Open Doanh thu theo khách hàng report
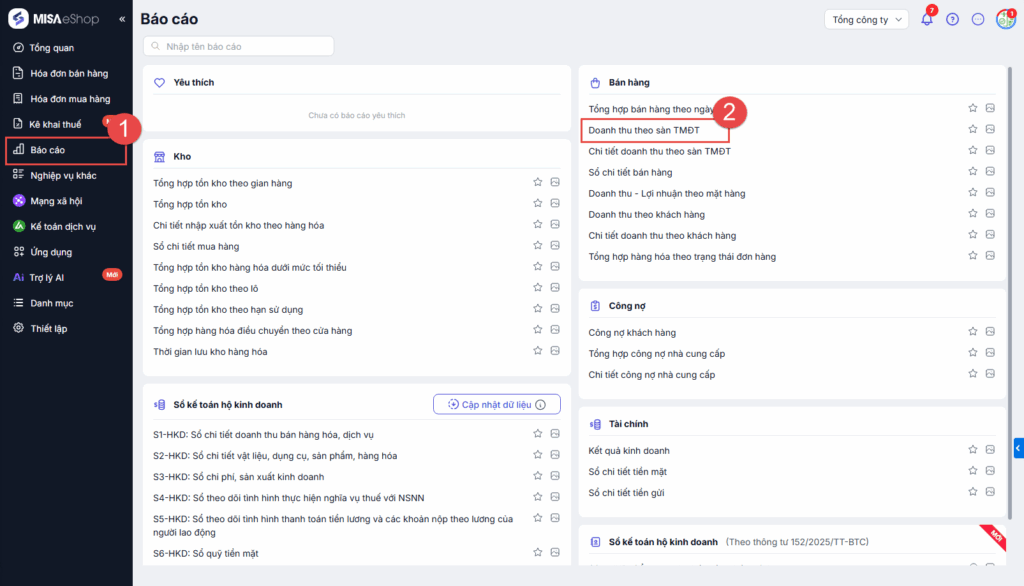Viewport: 1024px width, 586px height. point(646,214)
